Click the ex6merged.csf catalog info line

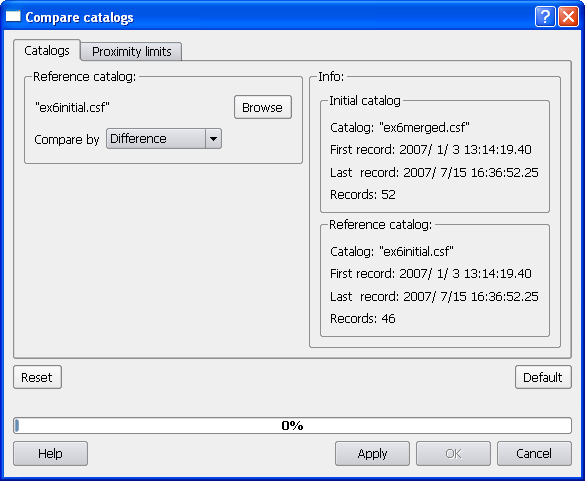(x=400, y=128)
